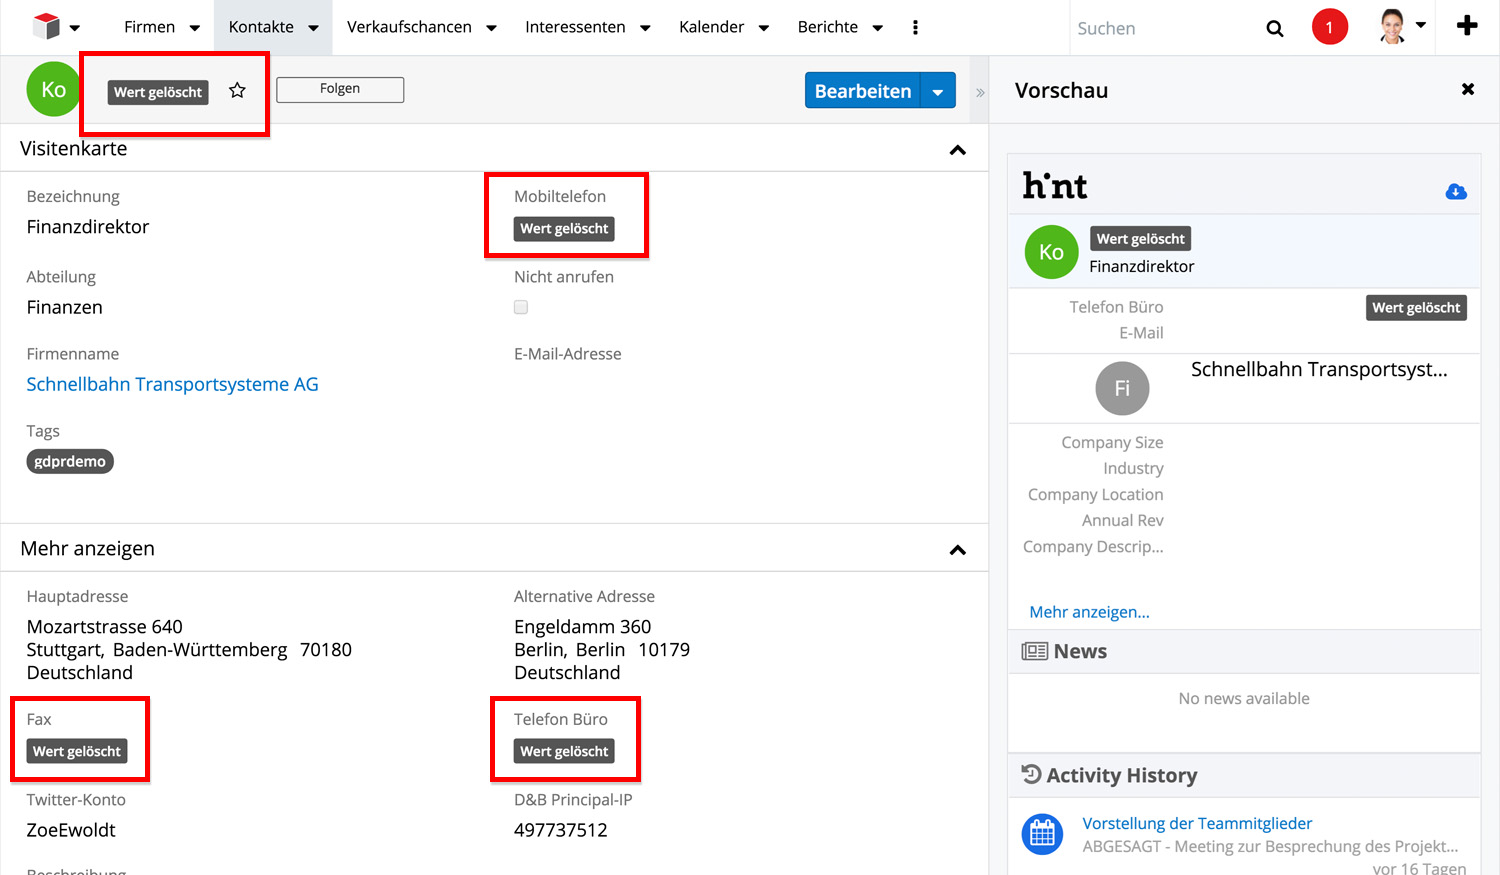The image size is (1500, 875).
Task: Toggle the Nicht anrufen checkbox
Action: coord(521,307)
